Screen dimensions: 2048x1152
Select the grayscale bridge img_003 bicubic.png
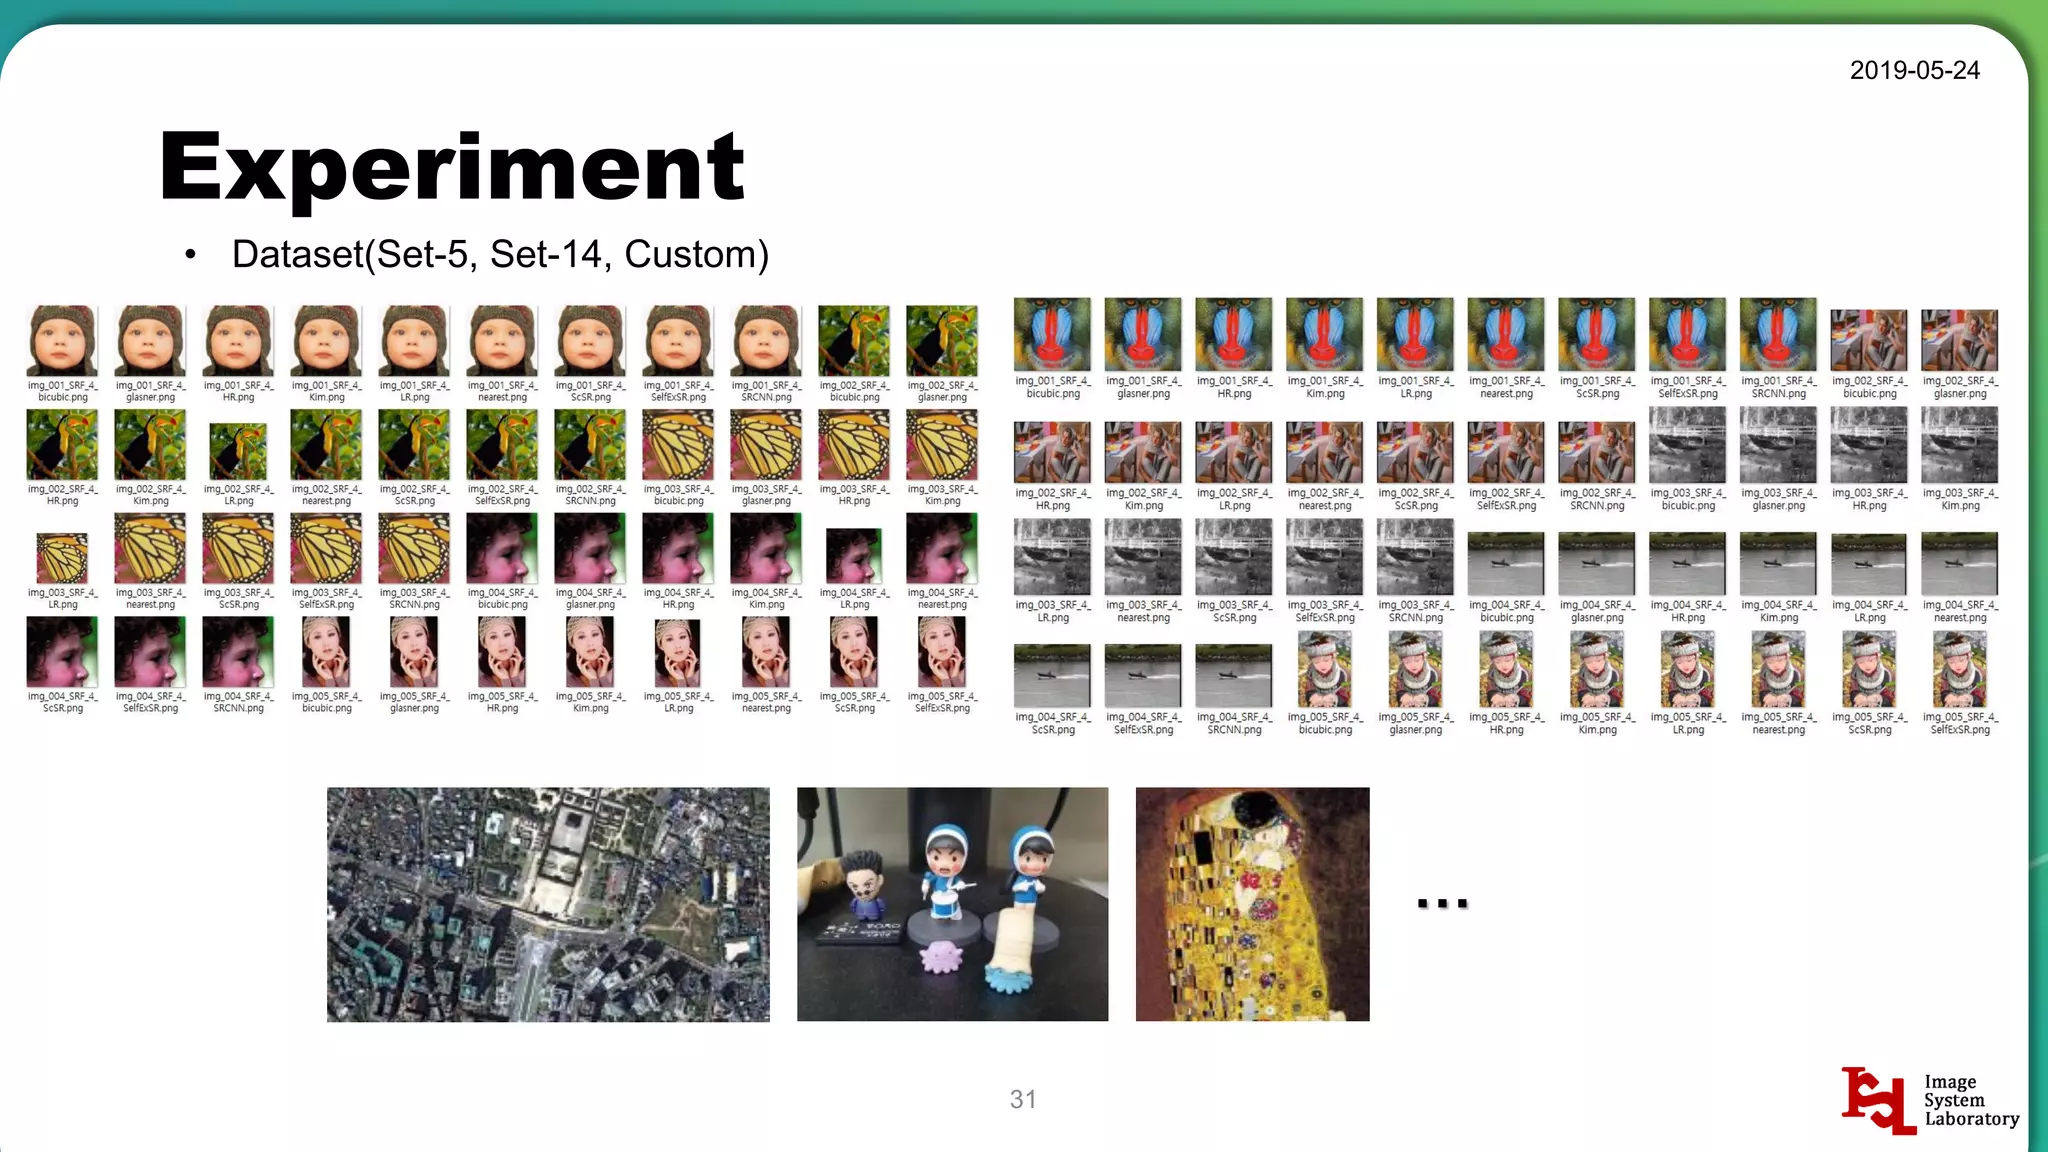1687,446
